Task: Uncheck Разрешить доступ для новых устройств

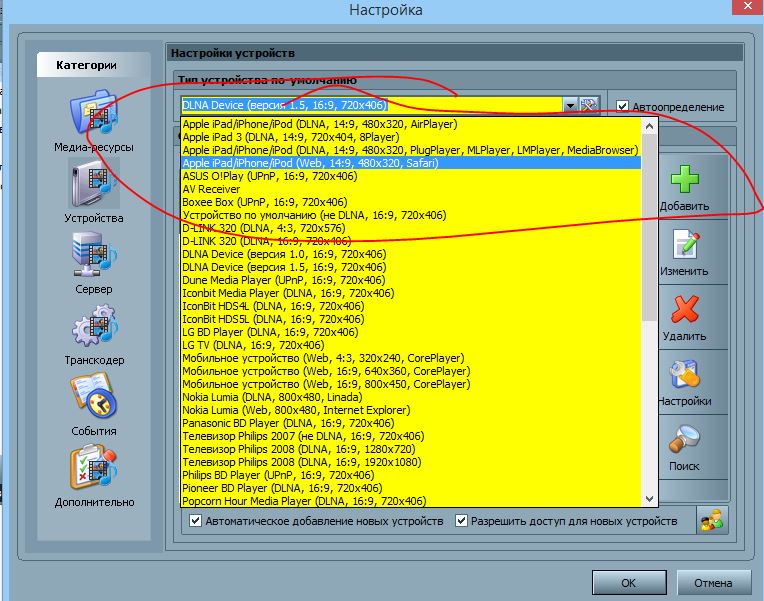Action: coord(462,521)
